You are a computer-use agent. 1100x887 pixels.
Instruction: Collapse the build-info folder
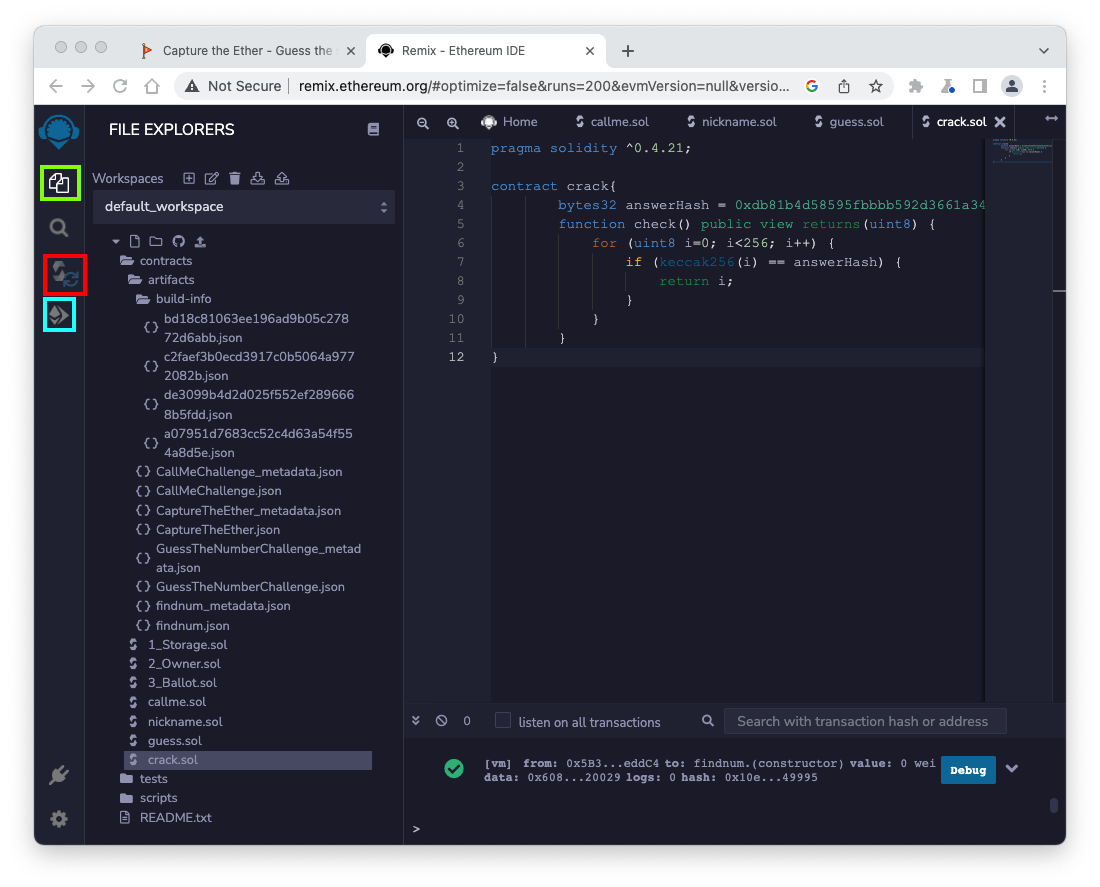point(182,299)
